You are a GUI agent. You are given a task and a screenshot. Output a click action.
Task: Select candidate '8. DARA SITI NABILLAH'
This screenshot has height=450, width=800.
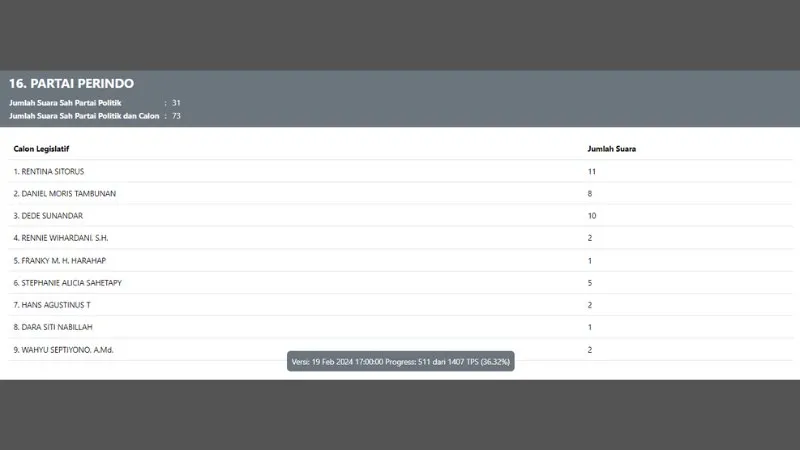[x=53, y=327]
